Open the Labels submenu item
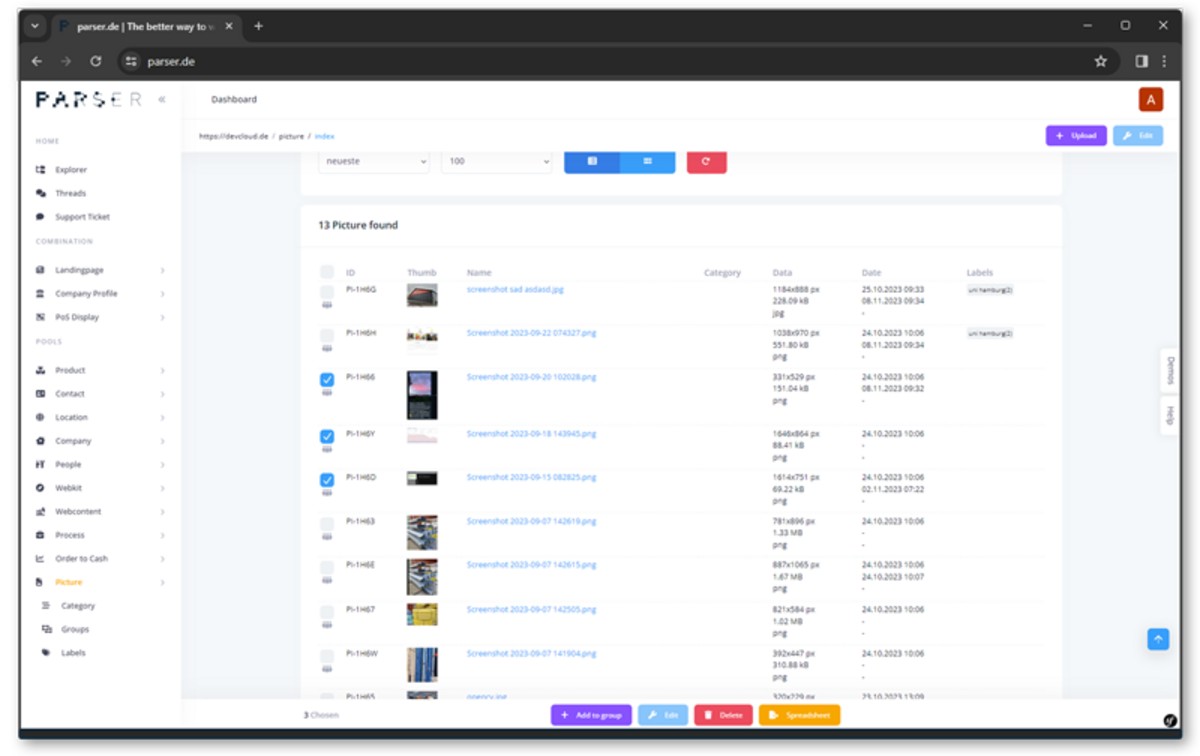 (x=73, y=653)
